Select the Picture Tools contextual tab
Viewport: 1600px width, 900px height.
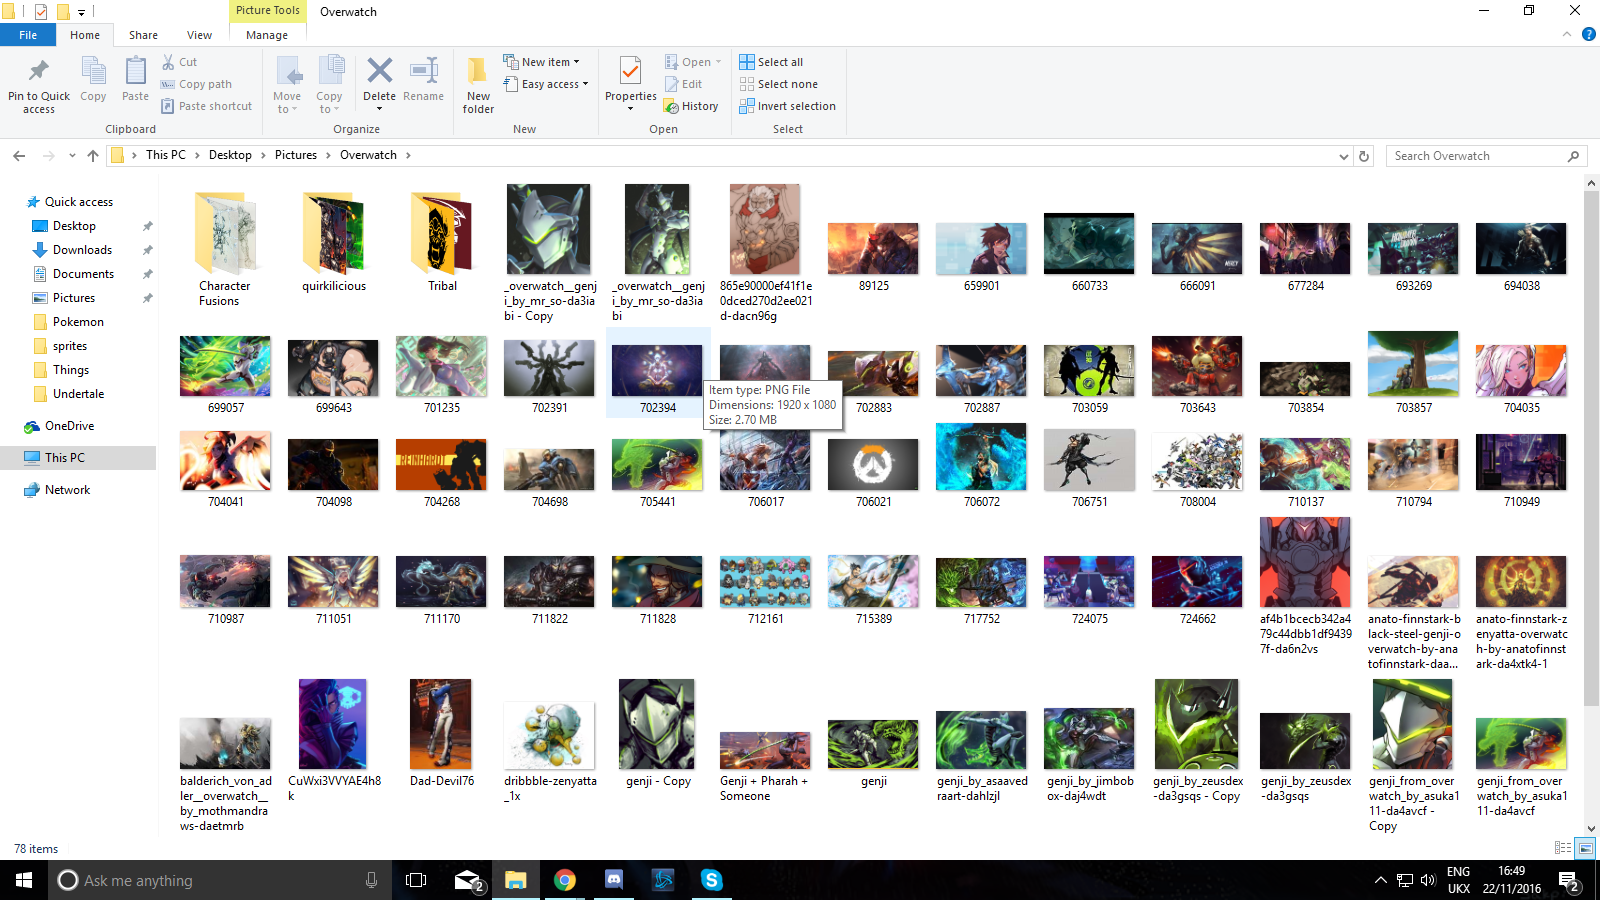[267, 10]
